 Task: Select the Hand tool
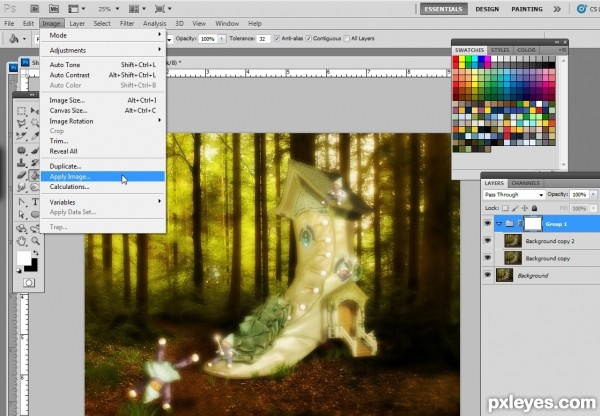tap(21, 241)
